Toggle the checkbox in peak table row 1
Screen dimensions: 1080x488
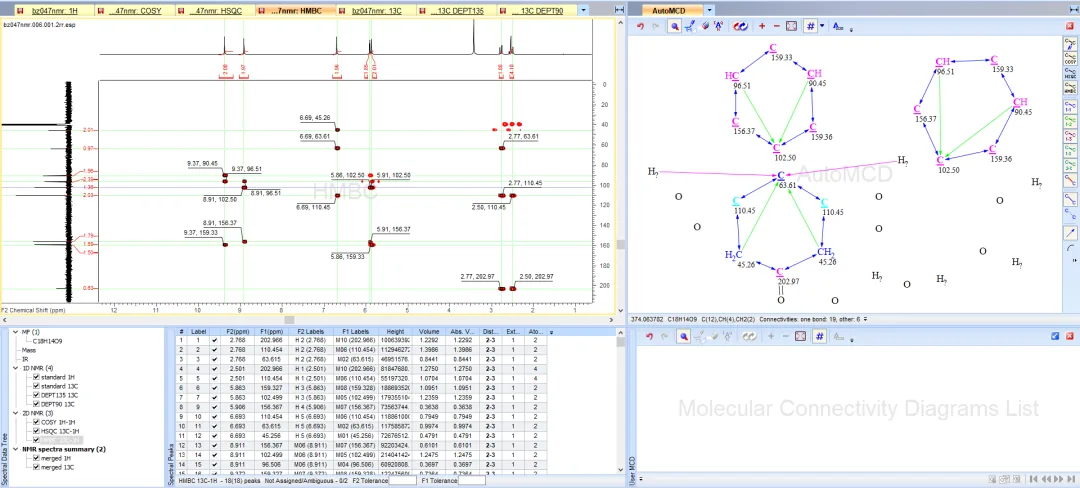[x=214, y=340]
